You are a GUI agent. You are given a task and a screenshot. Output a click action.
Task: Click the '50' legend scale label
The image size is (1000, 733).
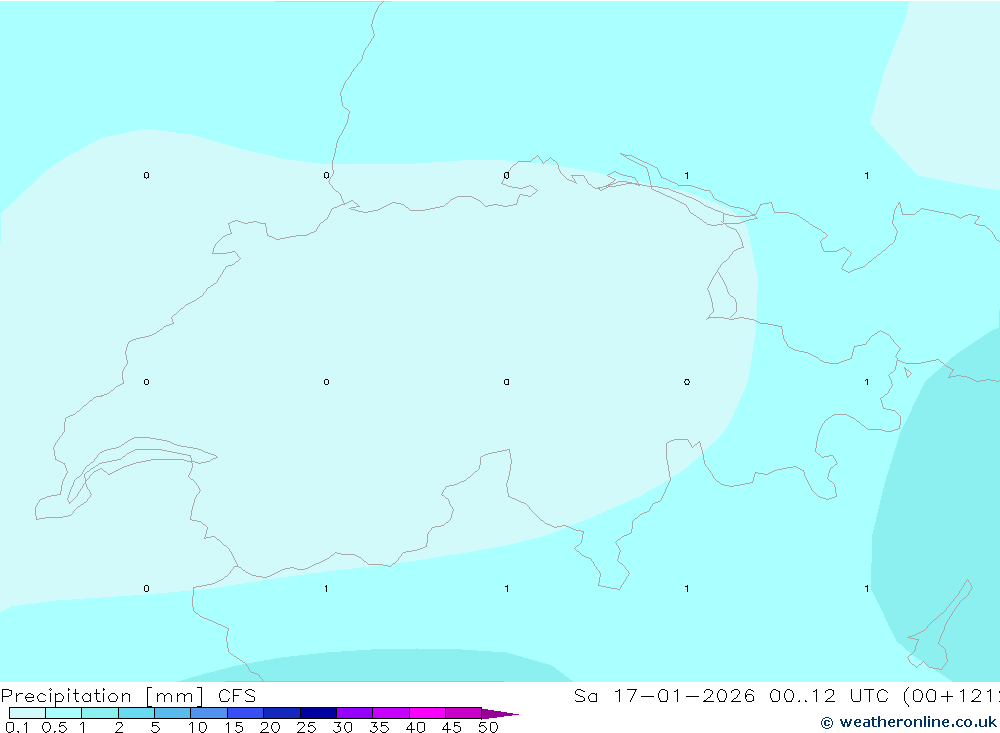(x=489, y=727)
